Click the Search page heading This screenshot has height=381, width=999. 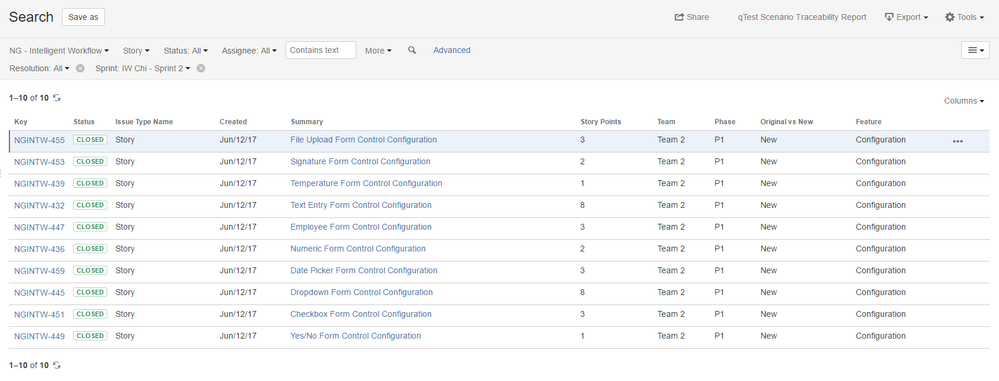31,17
